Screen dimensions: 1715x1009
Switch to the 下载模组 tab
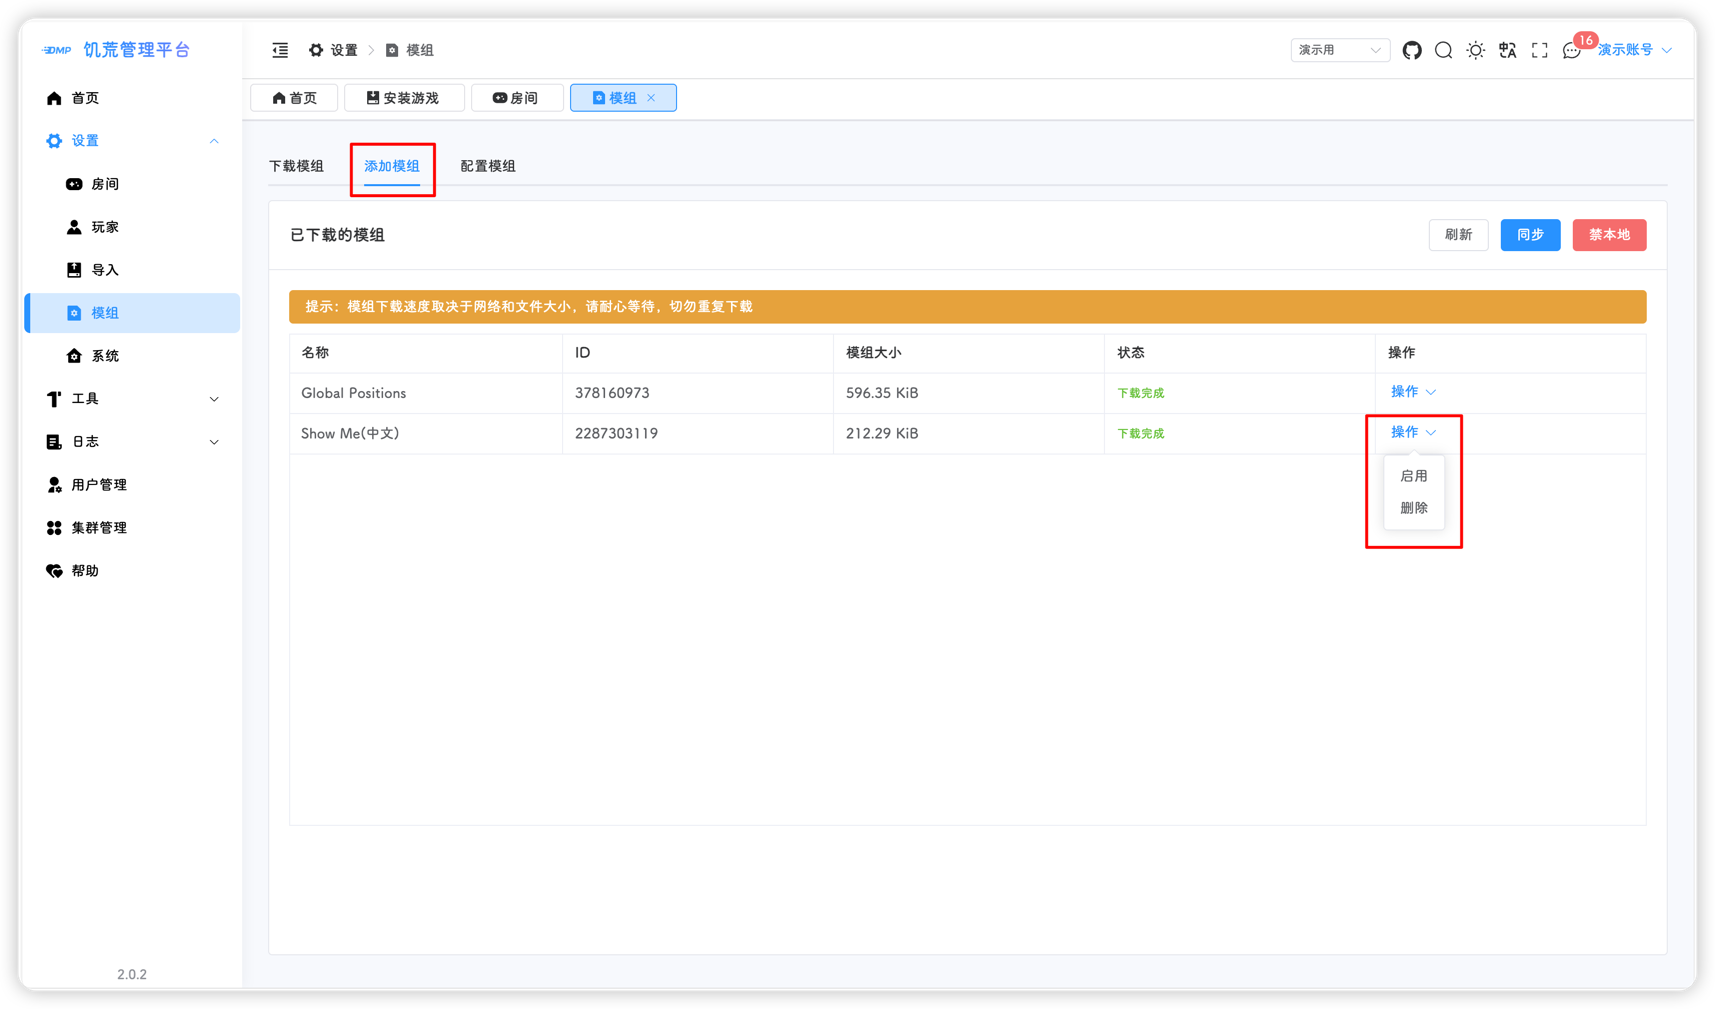296,166
